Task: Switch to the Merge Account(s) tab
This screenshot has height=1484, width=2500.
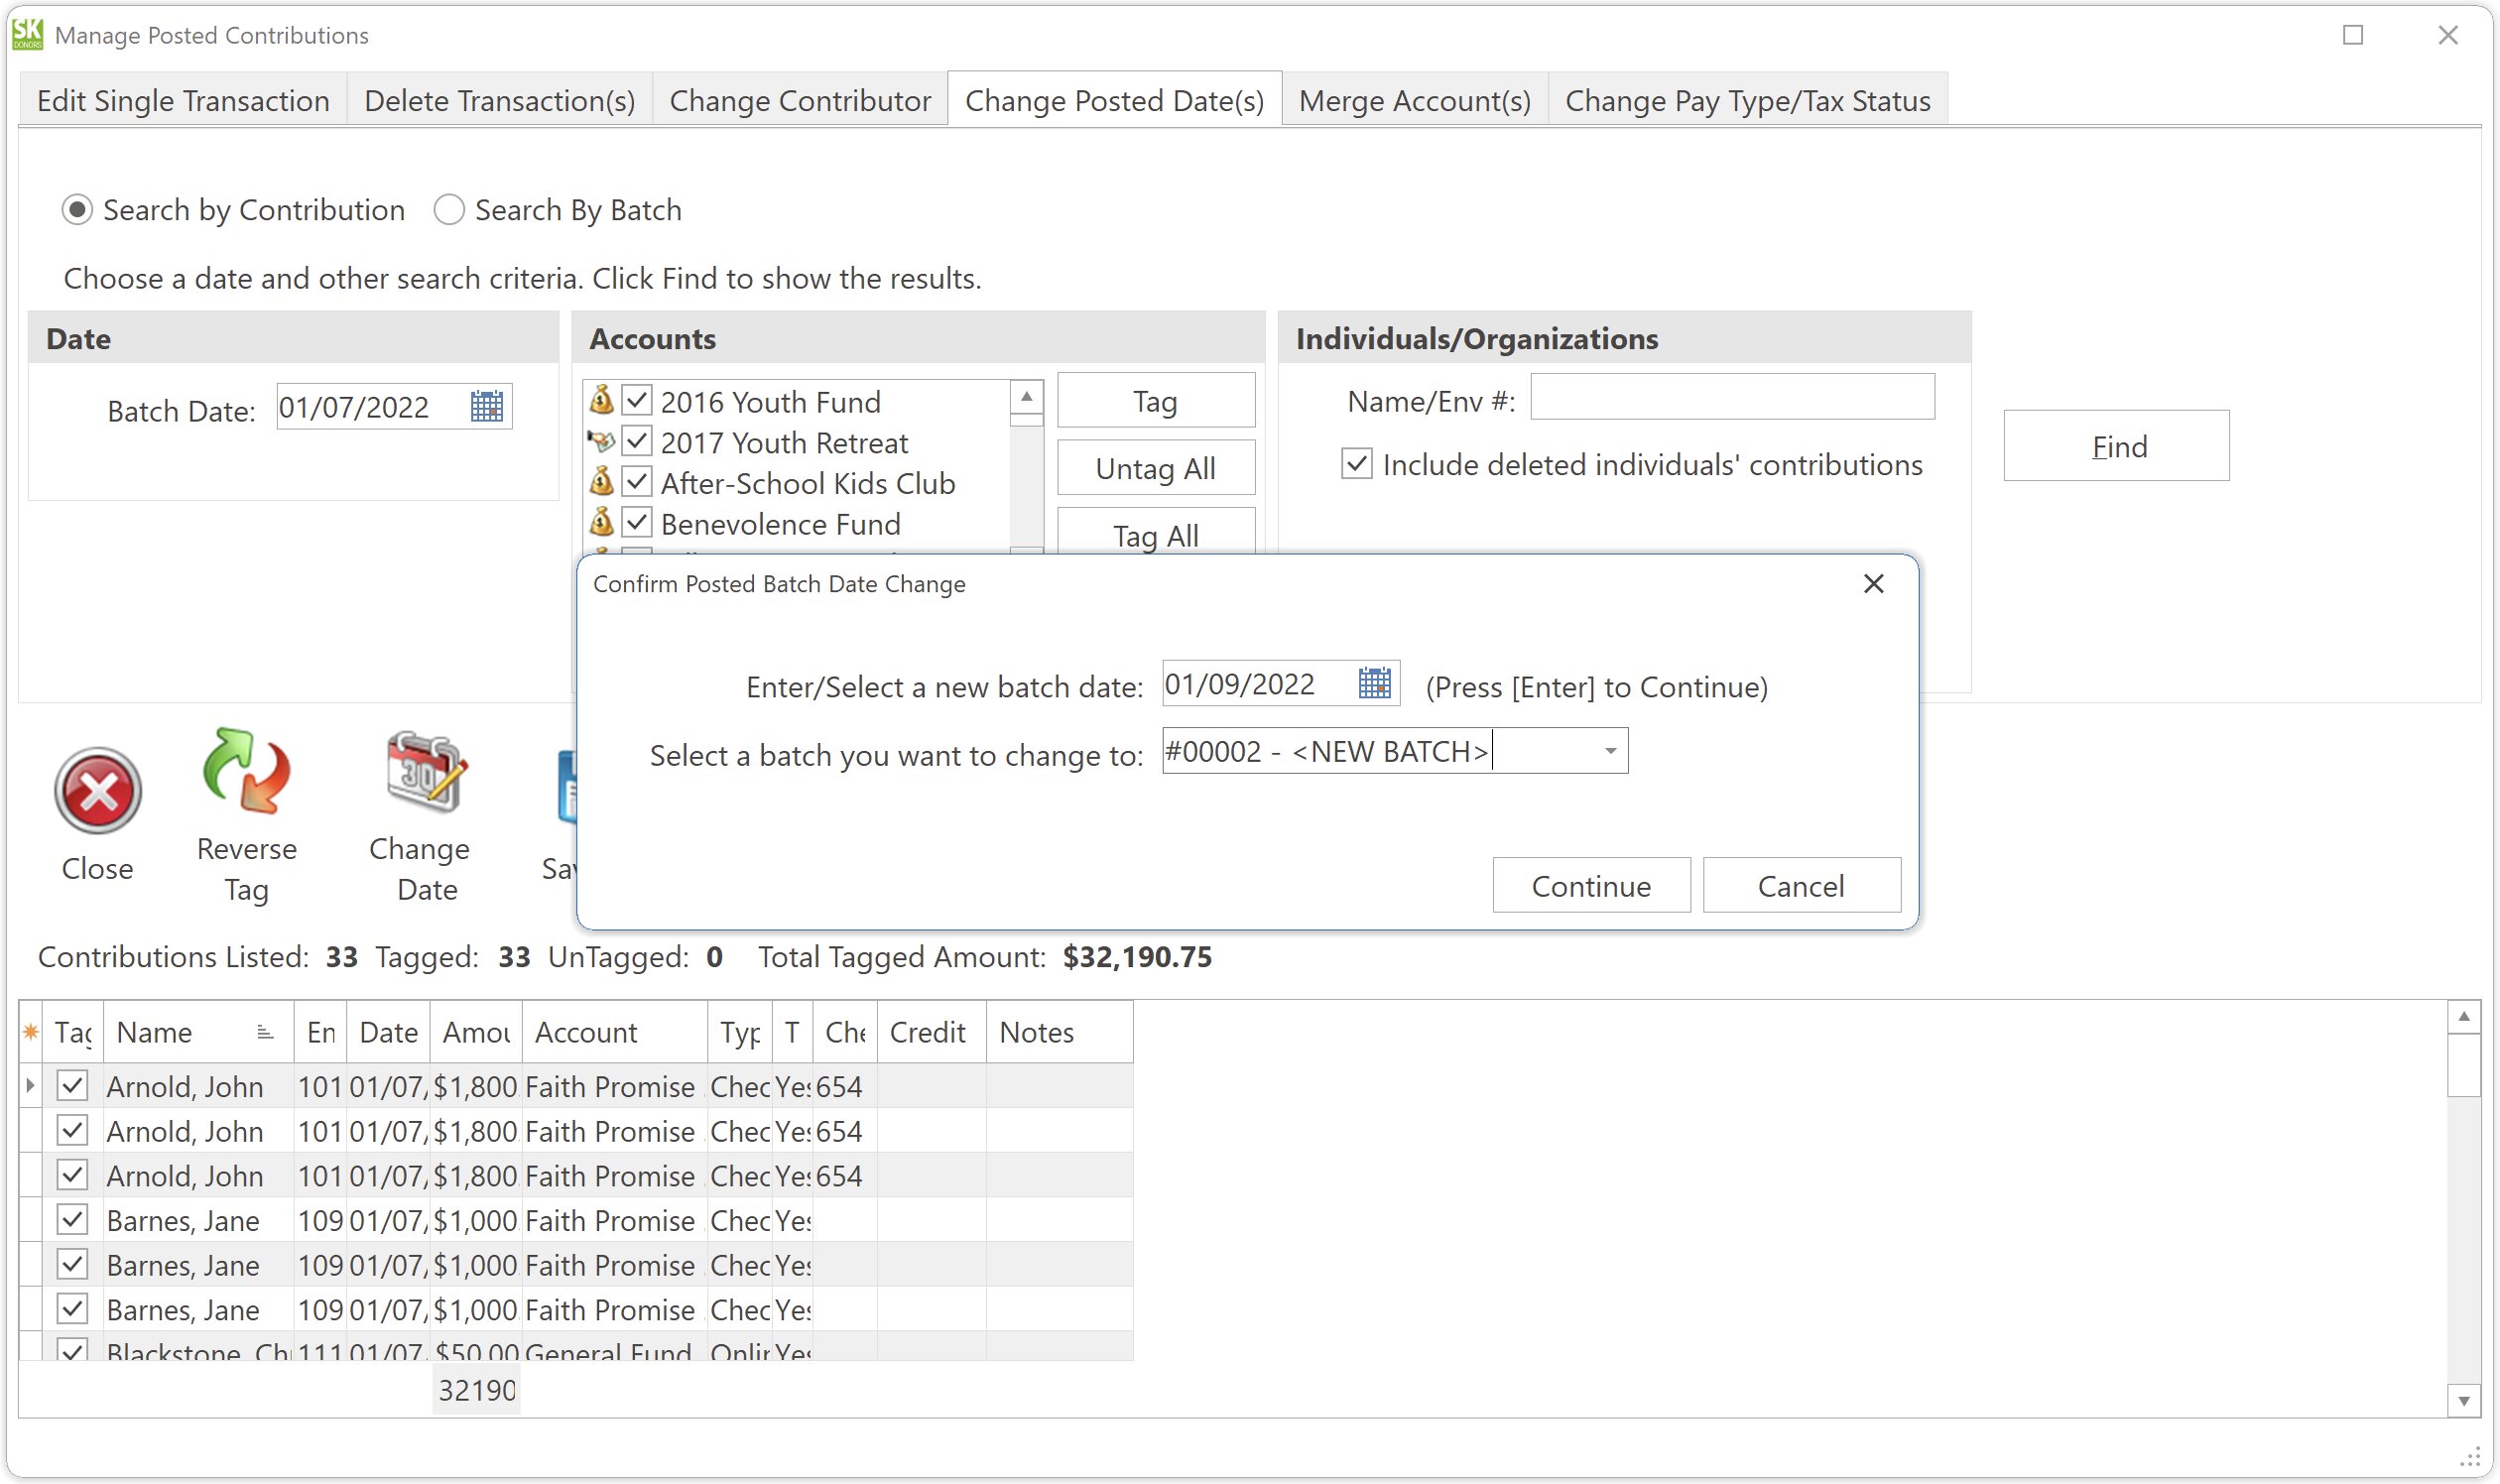Action: 1413,100
